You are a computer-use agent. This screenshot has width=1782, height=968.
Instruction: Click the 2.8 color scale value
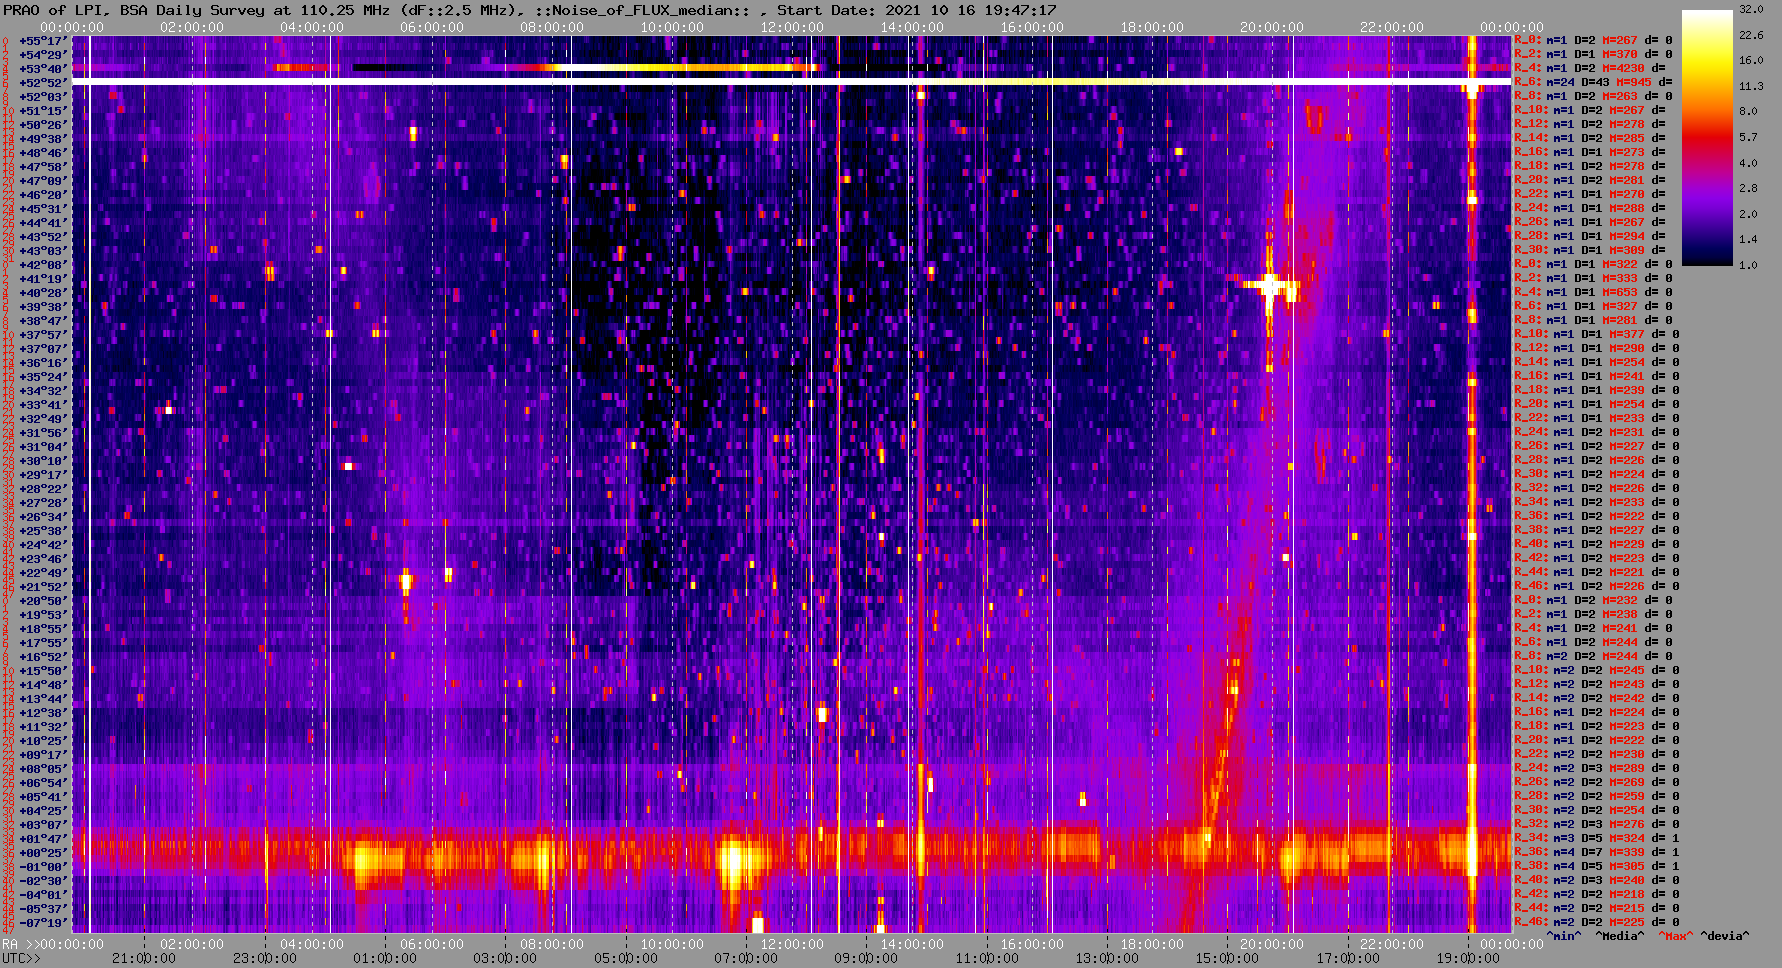point(1748,188)
